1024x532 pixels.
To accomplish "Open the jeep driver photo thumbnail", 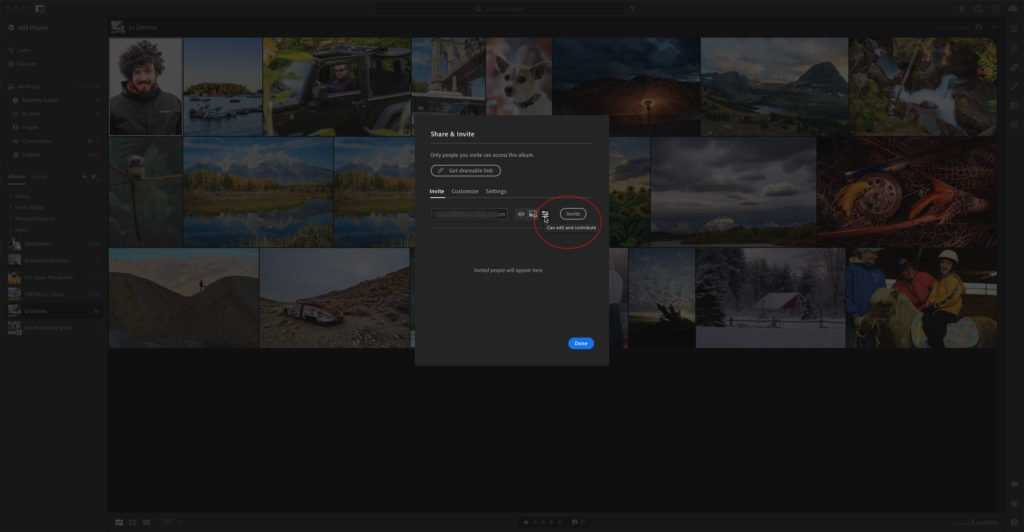I will click(337, 87).
